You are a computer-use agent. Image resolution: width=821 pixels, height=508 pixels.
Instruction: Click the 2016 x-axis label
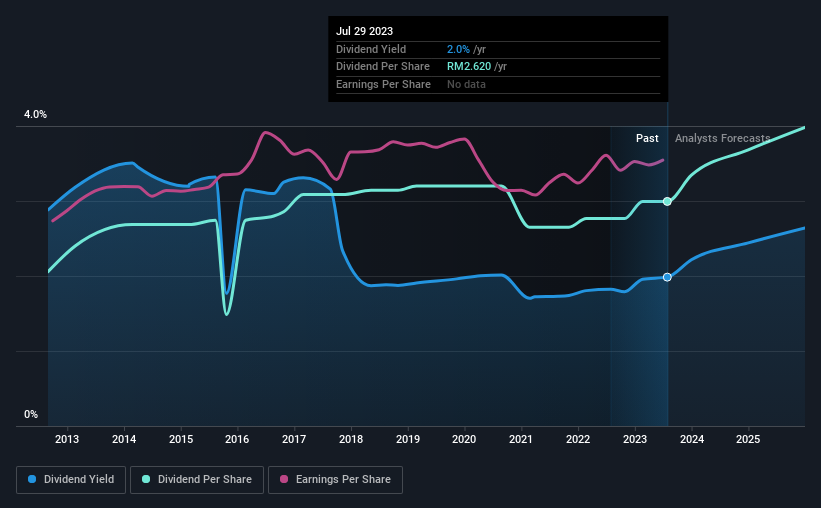pyautogui.click(x=237, y=439)
